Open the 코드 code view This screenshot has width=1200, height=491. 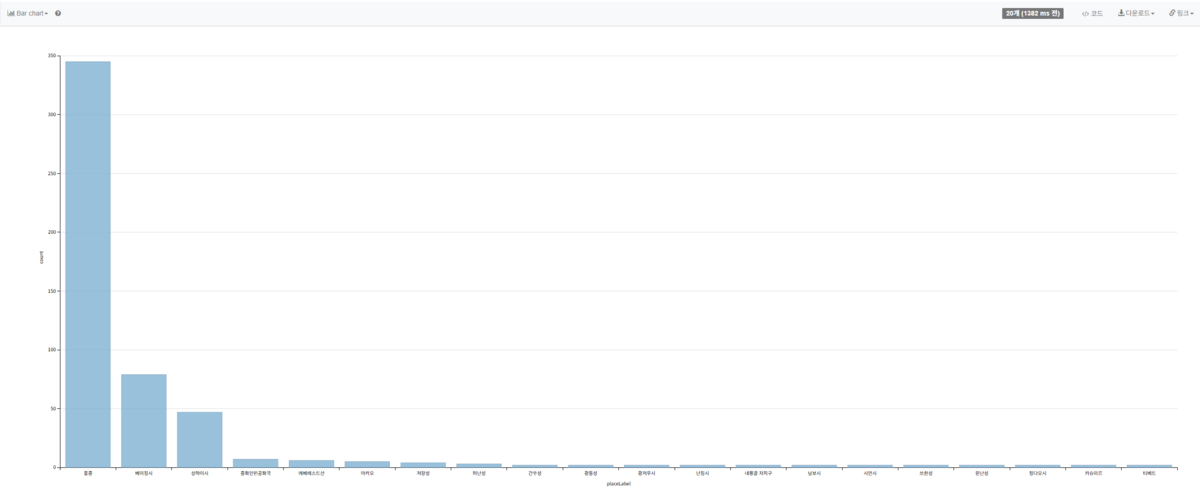click(1092, 13)
